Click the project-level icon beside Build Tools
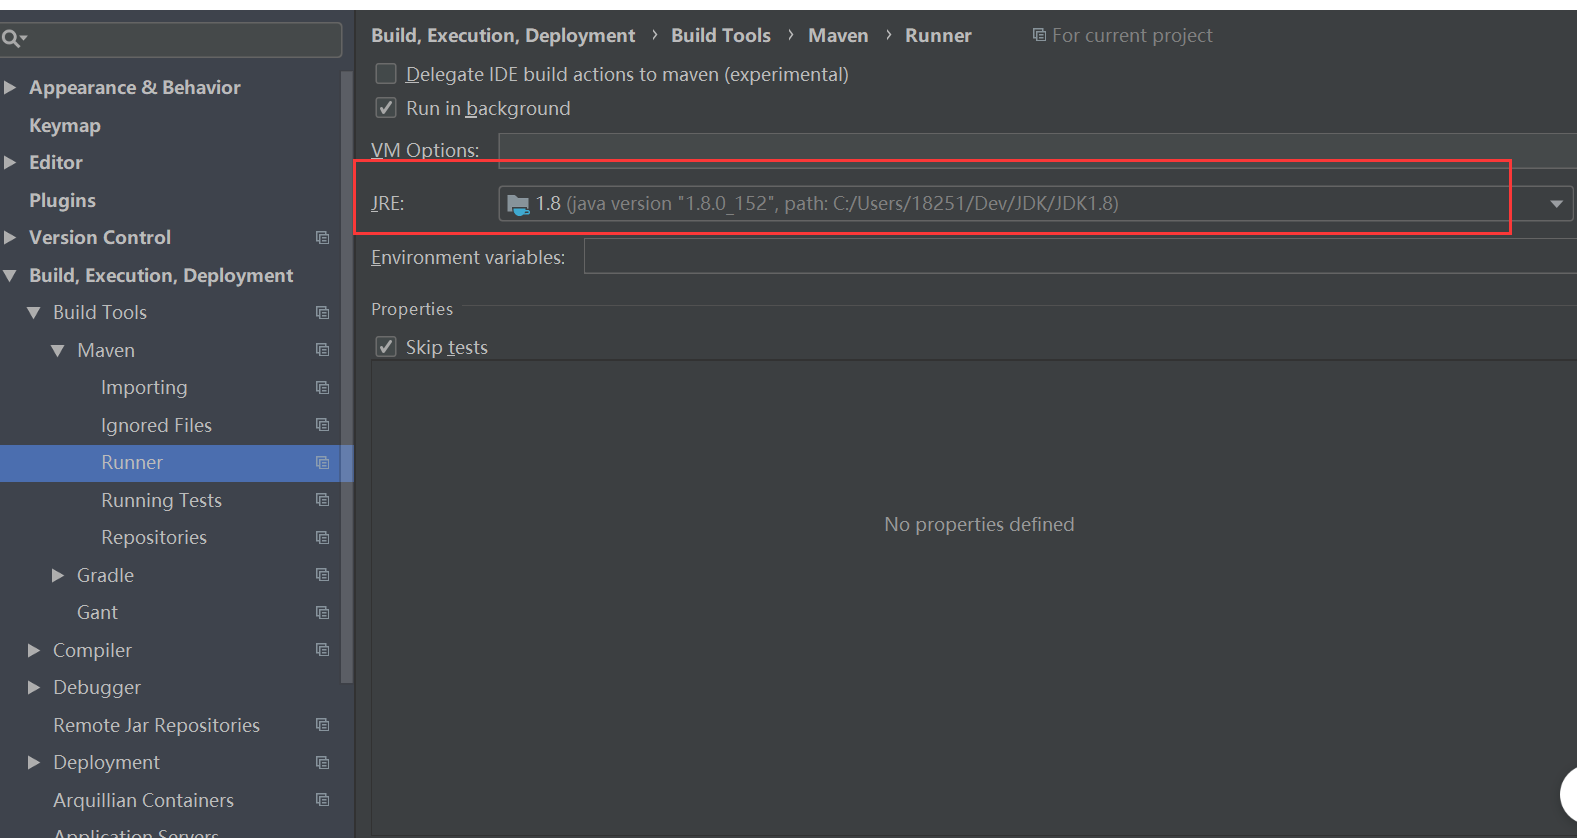The width and height of the screenshot is (1577, 838). pyautogui.click(x=322, y=313)
